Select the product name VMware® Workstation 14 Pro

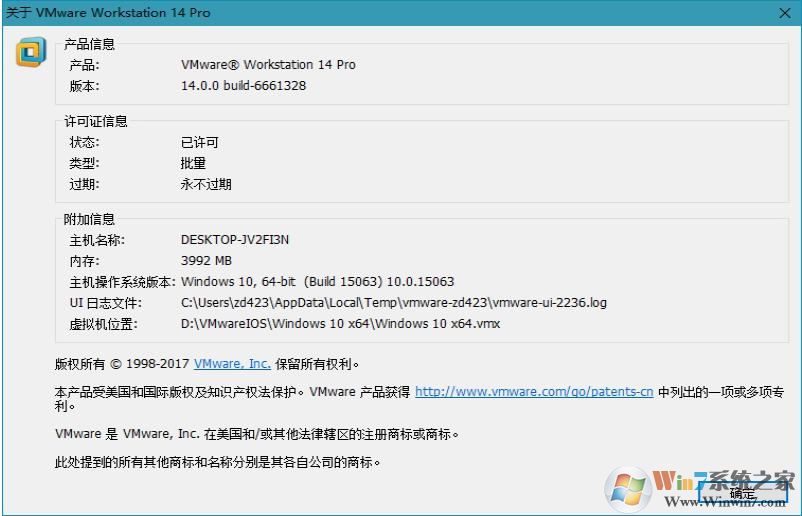point(268,64)
